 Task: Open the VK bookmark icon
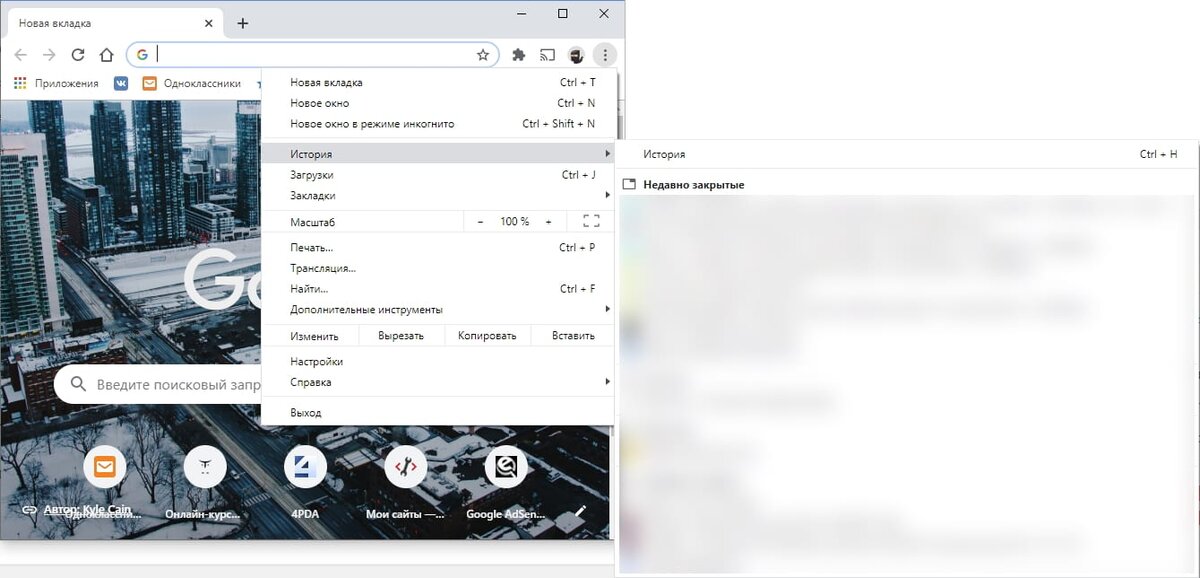coord(121,84)
